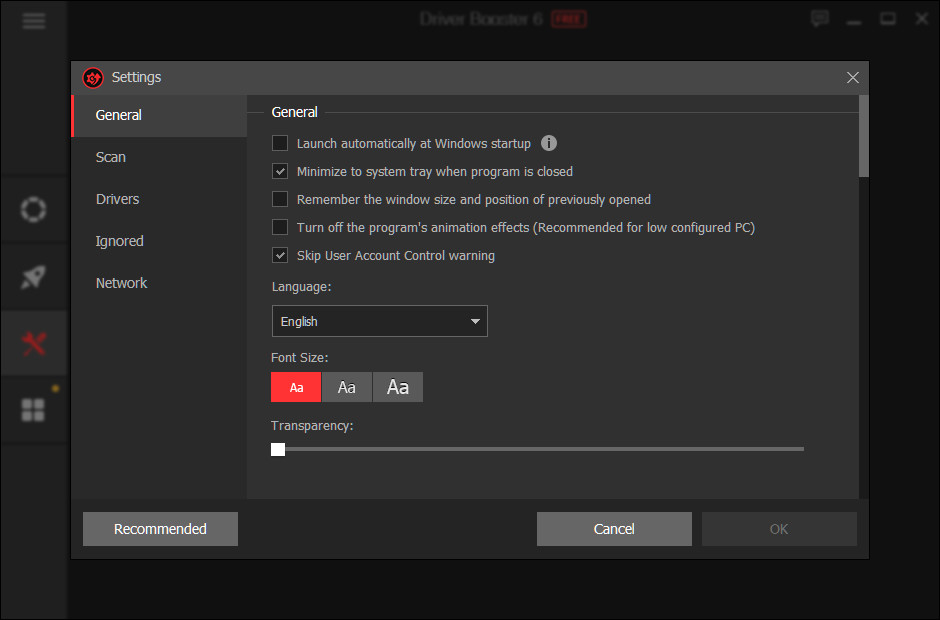Screen dimensions: 940x620
Task: Click the Recommended button
Action: pos(160,529)
